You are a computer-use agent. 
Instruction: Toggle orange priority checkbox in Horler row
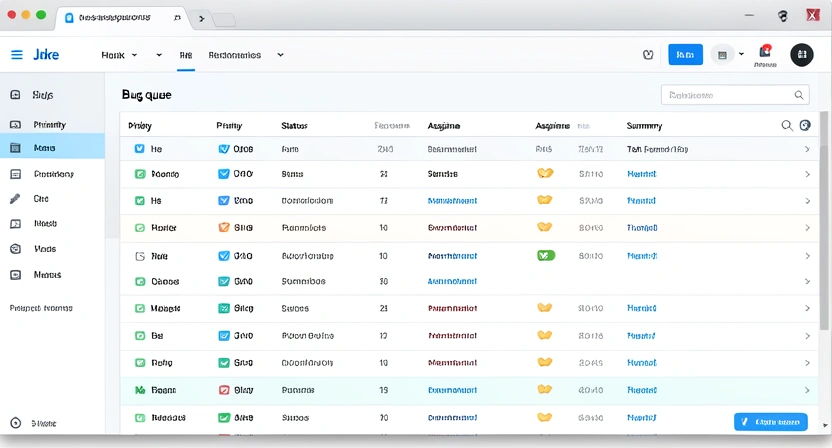point(224,227)
